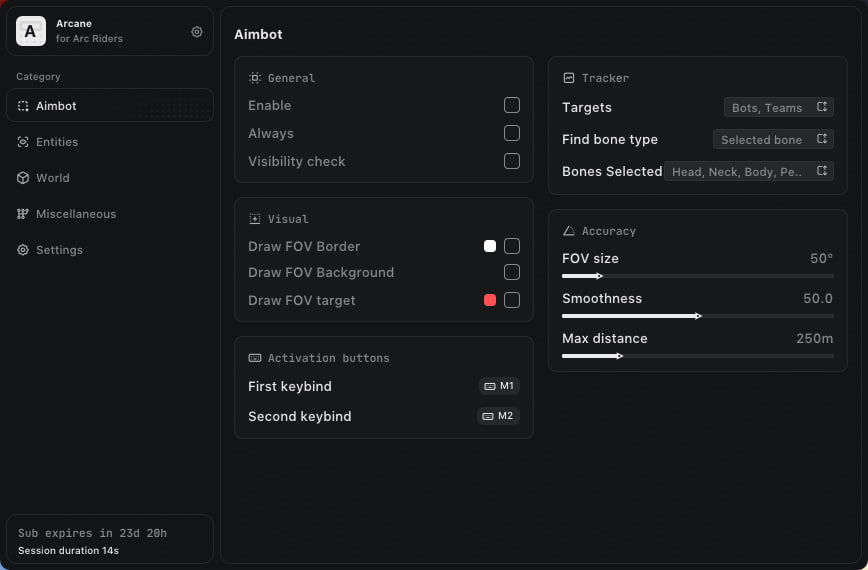Image resolution: width=868 pixels, height=570 pixels.
Task: Click the Accuracy triangle header icon
Action: pyautogui.click(x=569, y=231)
